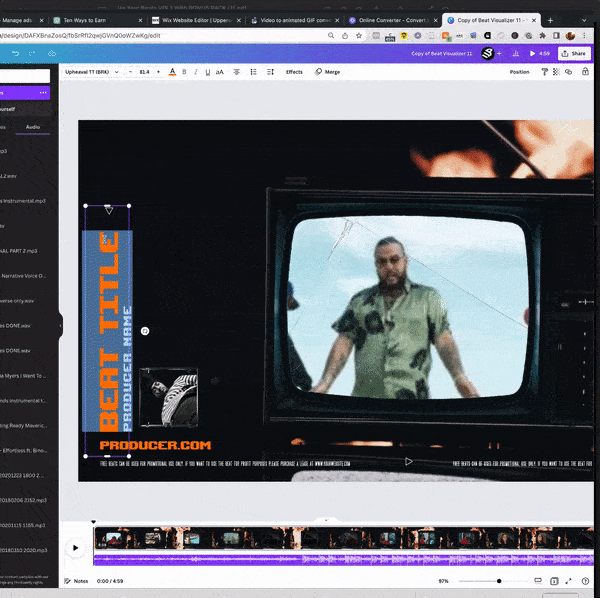
Task: Click the Notes button
Action: pyautogui.click(x=76, y=581)
